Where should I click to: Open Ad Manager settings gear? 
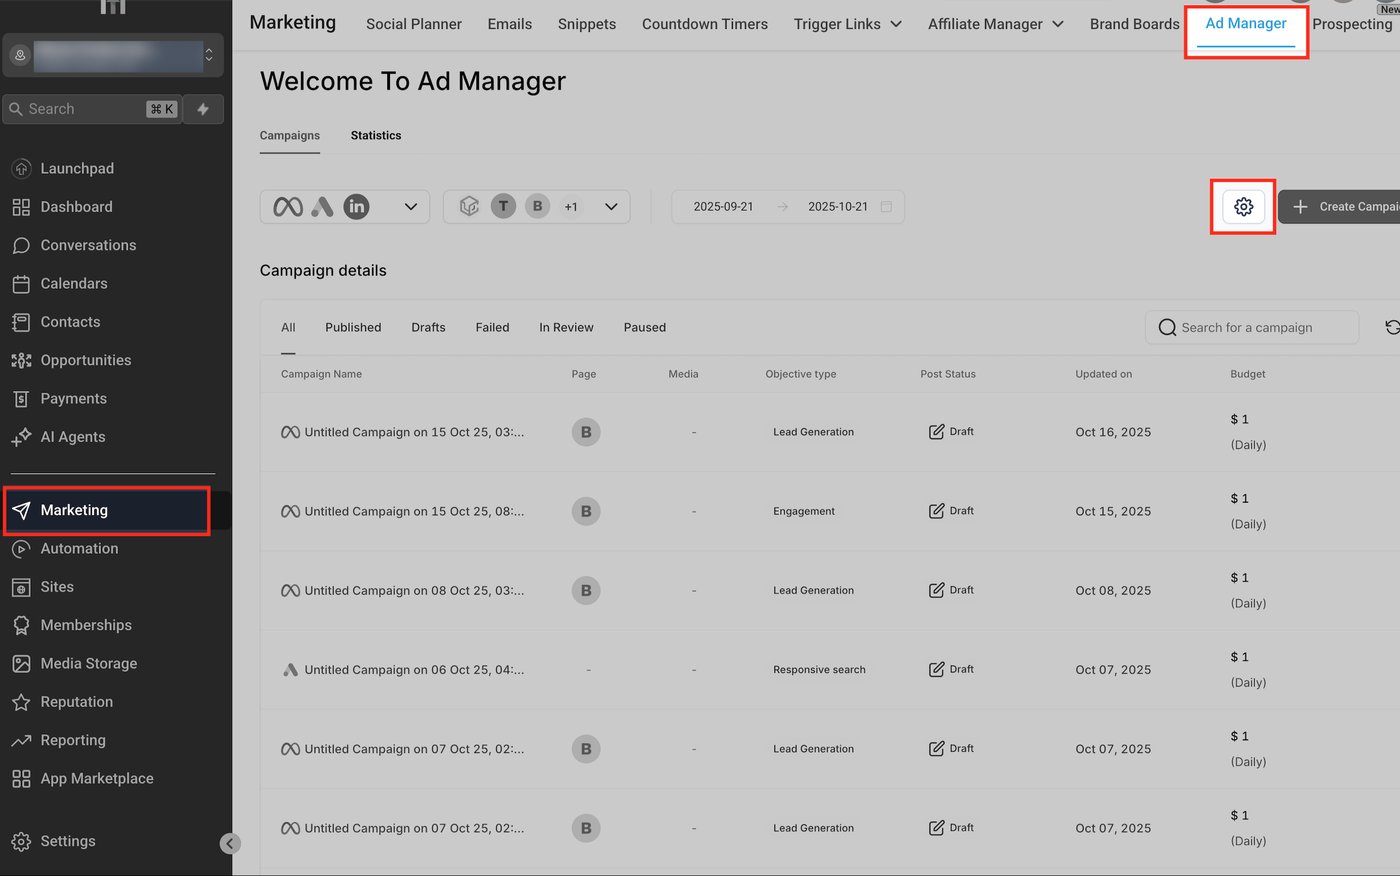coord(1243,207)
